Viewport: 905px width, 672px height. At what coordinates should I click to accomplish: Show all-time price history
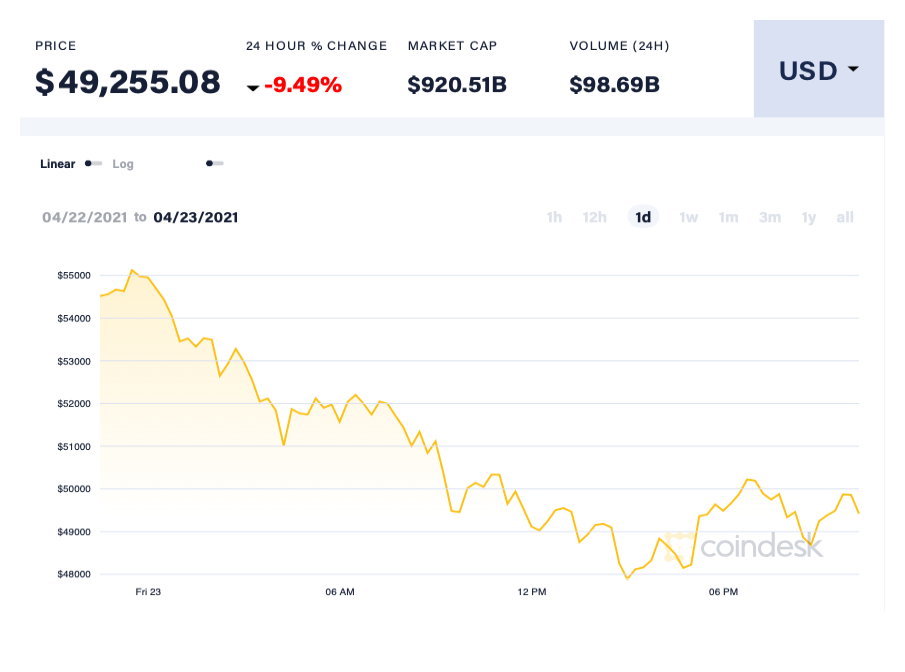pos(844,217)
